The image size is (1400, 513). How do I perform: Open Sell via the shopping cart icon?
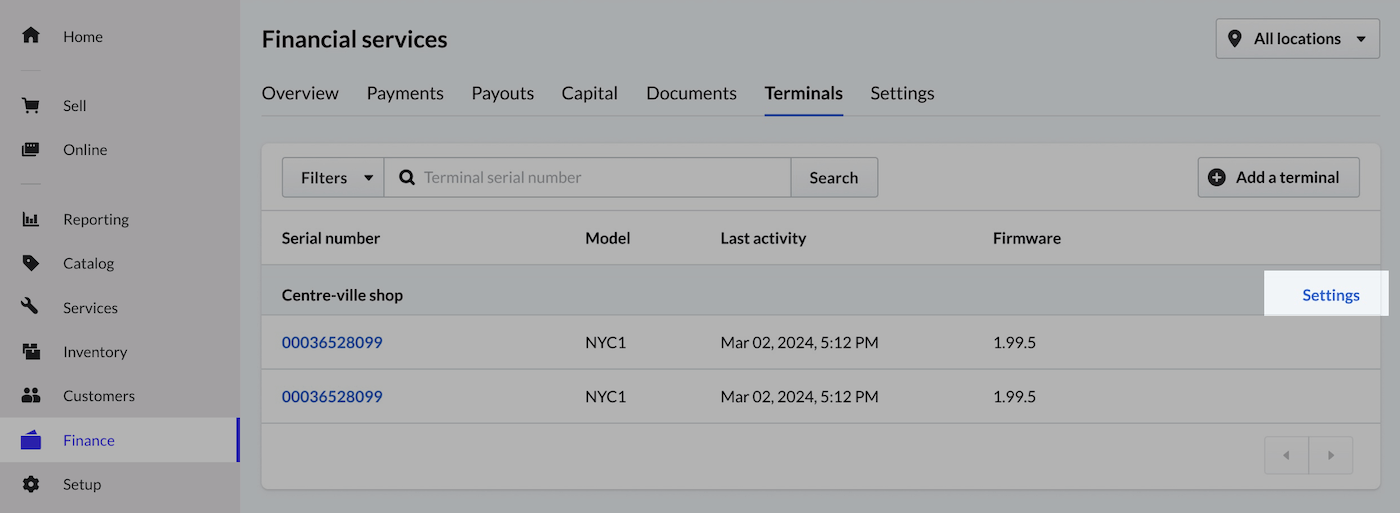pos(31,106)
